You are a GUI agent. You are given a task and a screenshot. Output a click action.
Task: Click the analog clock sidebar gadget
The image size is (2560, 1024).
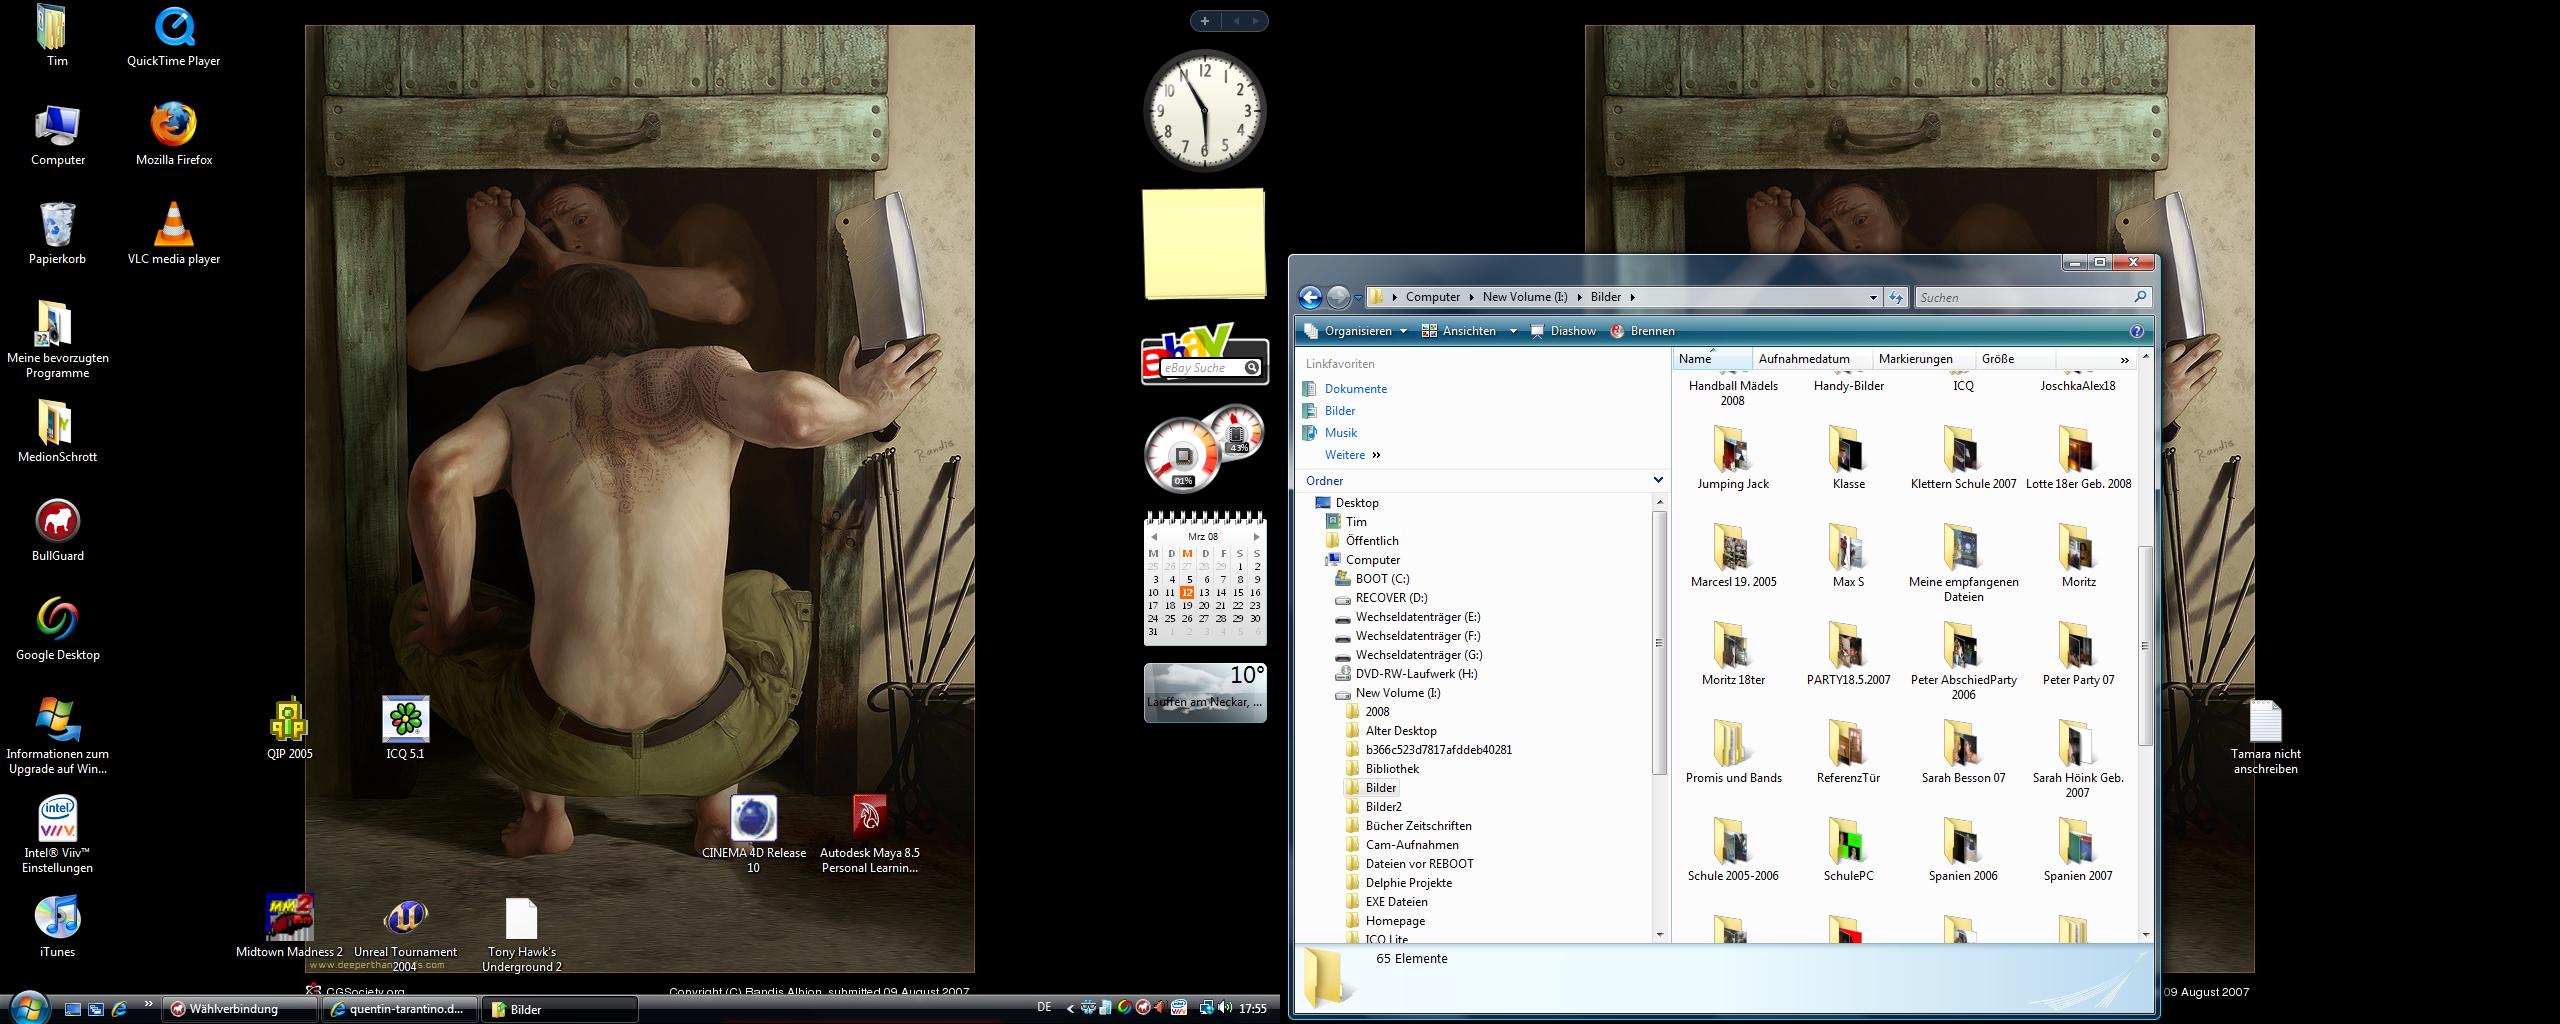[1204, 110]
